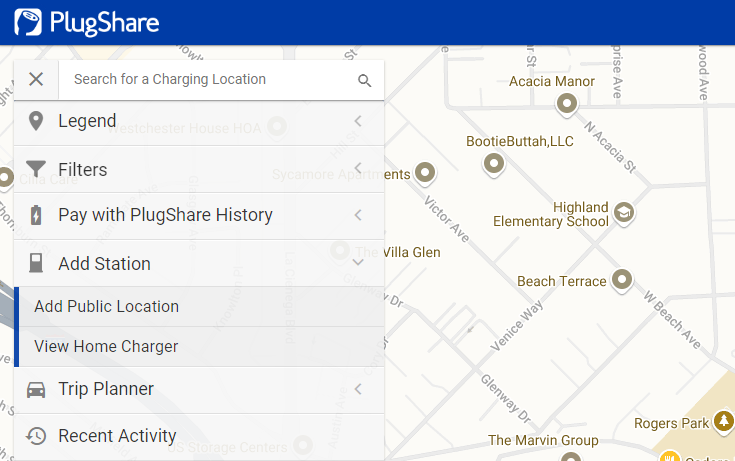Open the Filters menu section
Viewport: 735px width, 461px height.
(x=199, y=169)
